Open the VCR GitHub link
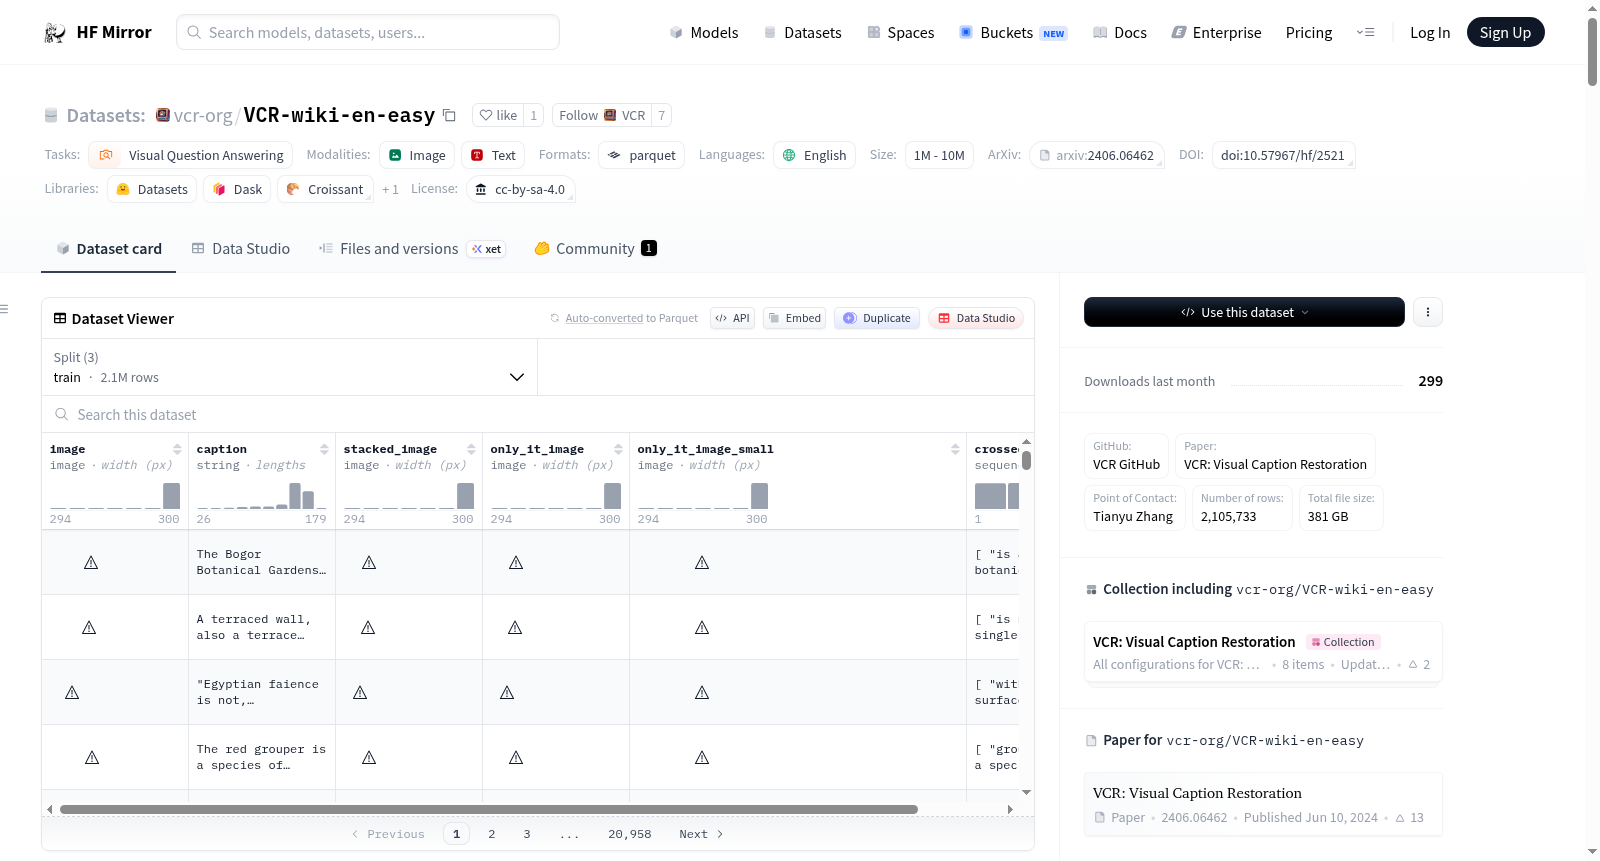The height and width of the screenshot is (861, 1600). (1126, 456)
